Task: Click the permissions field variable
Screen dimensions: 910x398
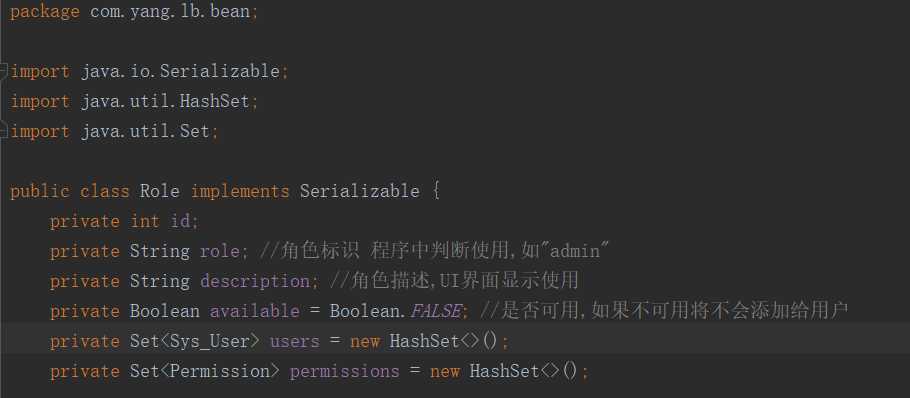Action: tap(345, 372)
